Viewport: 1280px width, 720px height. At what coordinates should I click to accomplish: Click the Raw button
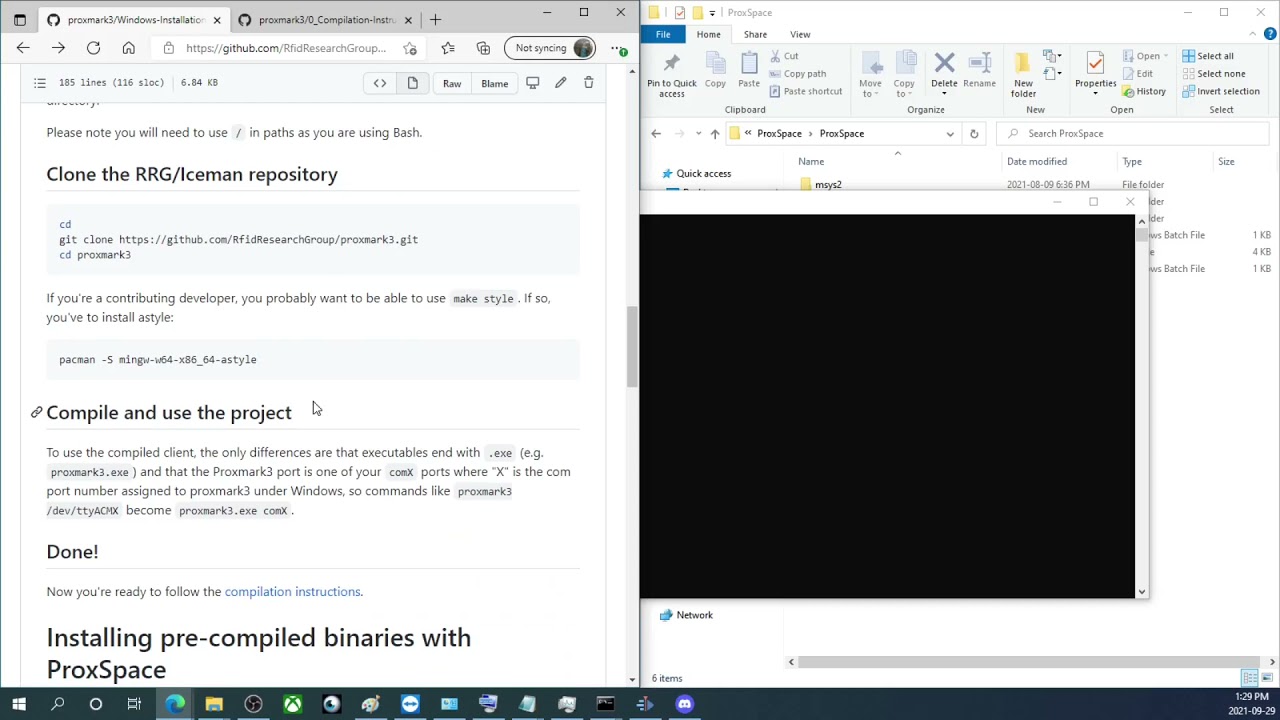tap(452, 83)
